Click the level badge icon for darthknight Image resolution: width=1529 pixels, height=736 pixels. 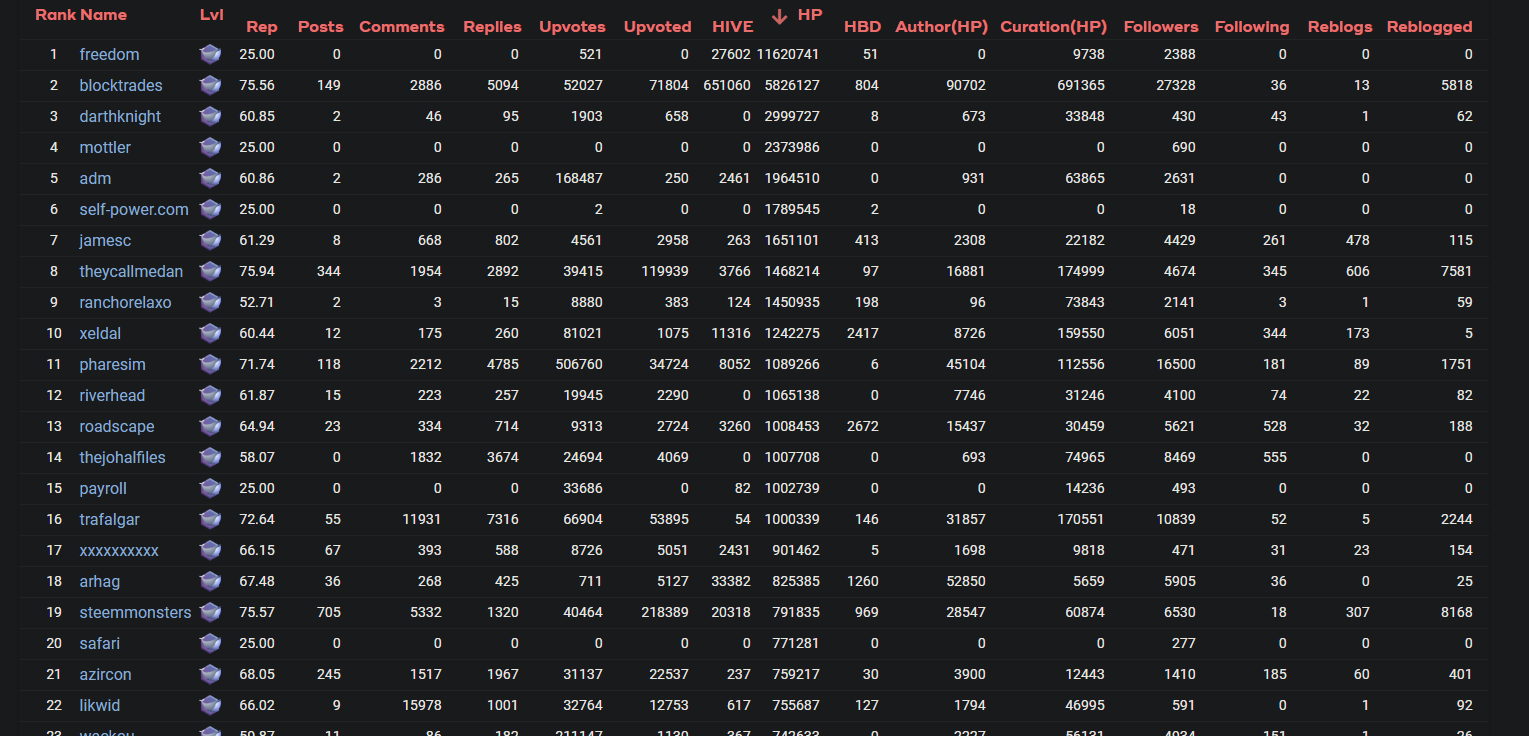coord(210,116)
